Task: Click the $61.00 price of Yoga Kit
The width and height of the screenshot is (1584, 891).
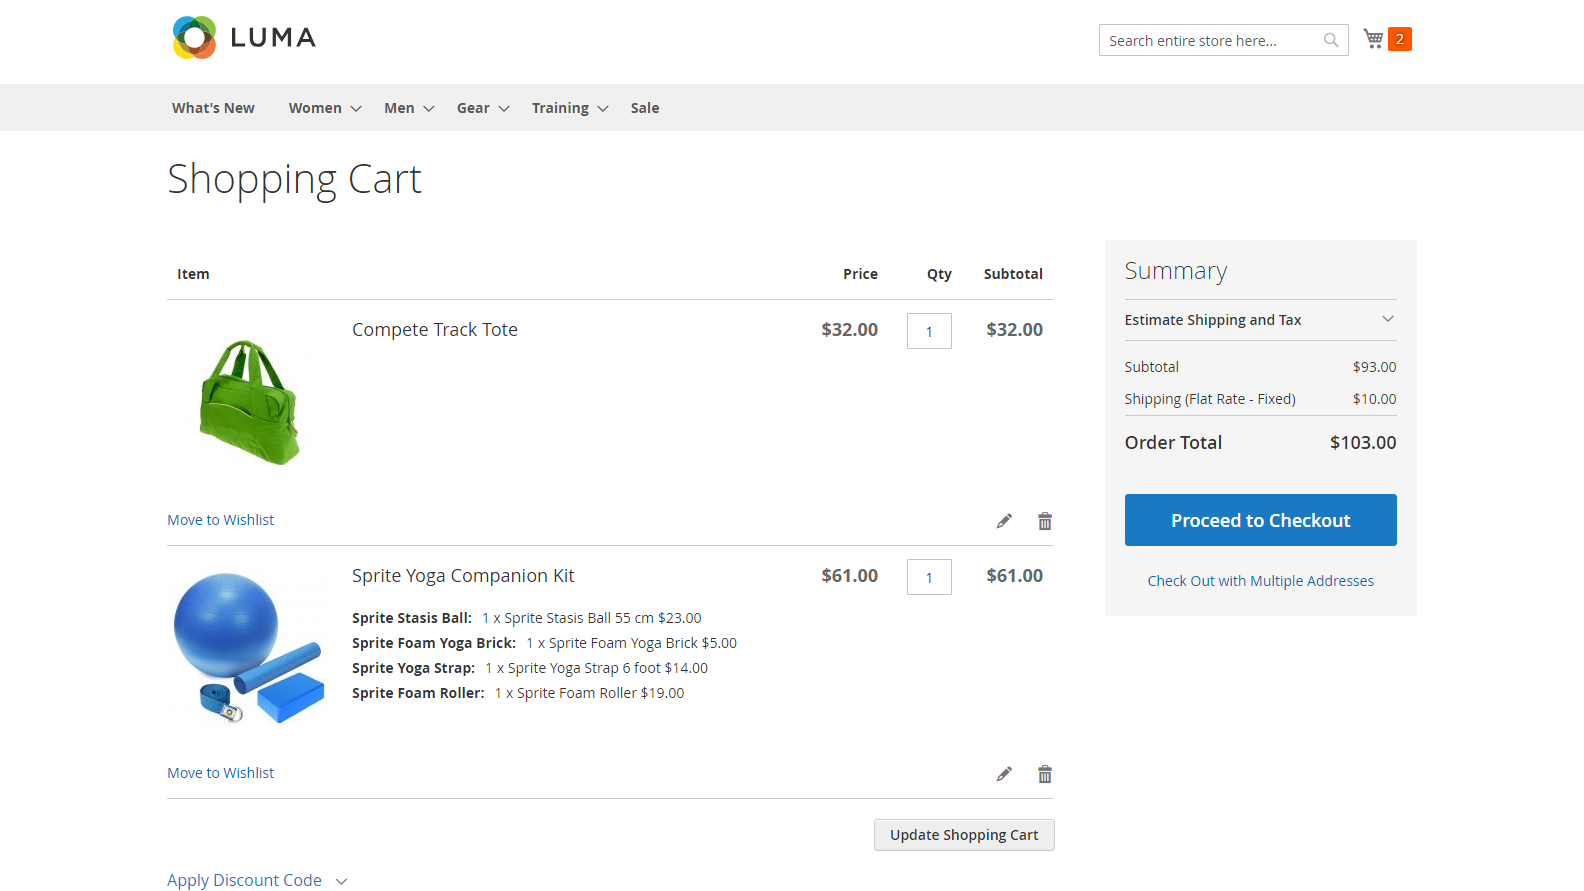Action: 849,576
